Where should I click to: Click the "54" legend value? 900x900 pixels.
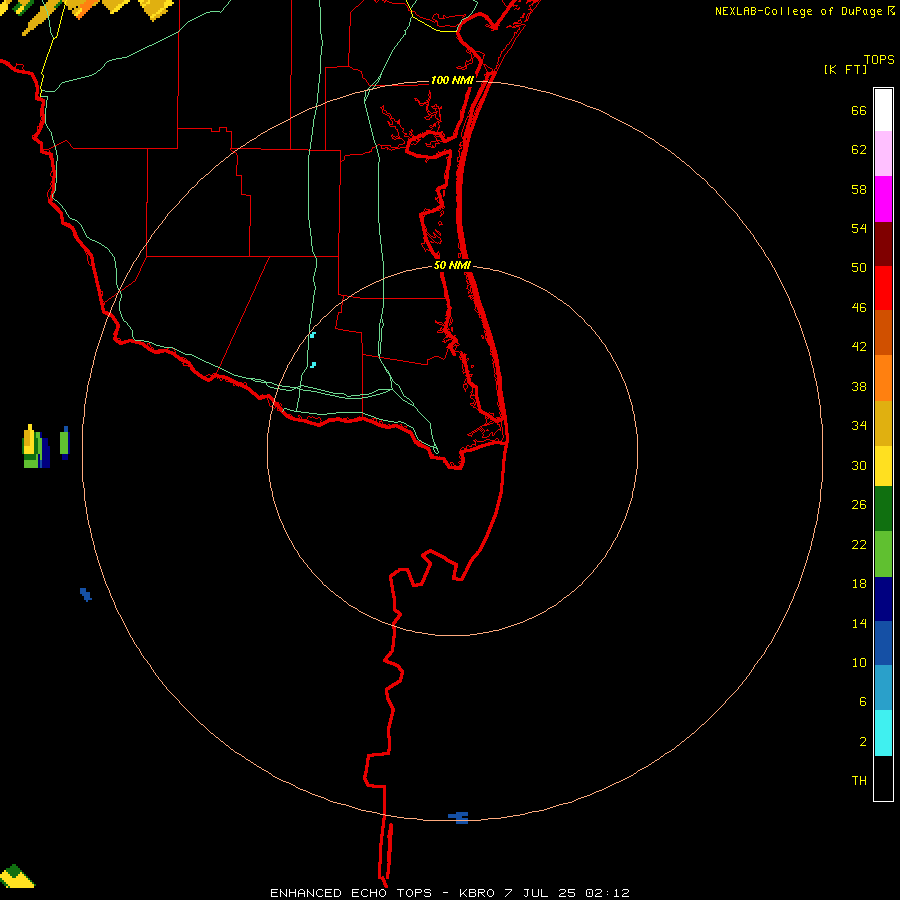coord(859,228)
